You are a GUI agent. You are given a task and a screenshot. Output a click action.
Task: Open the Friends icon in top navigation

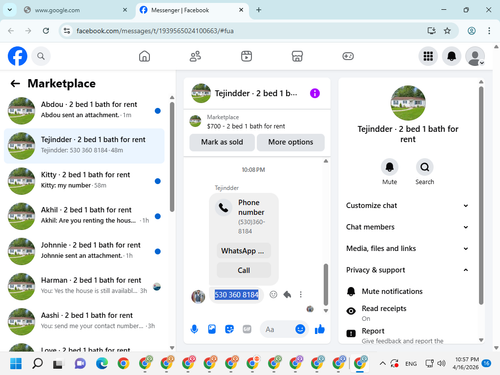[x=195, y=56]
